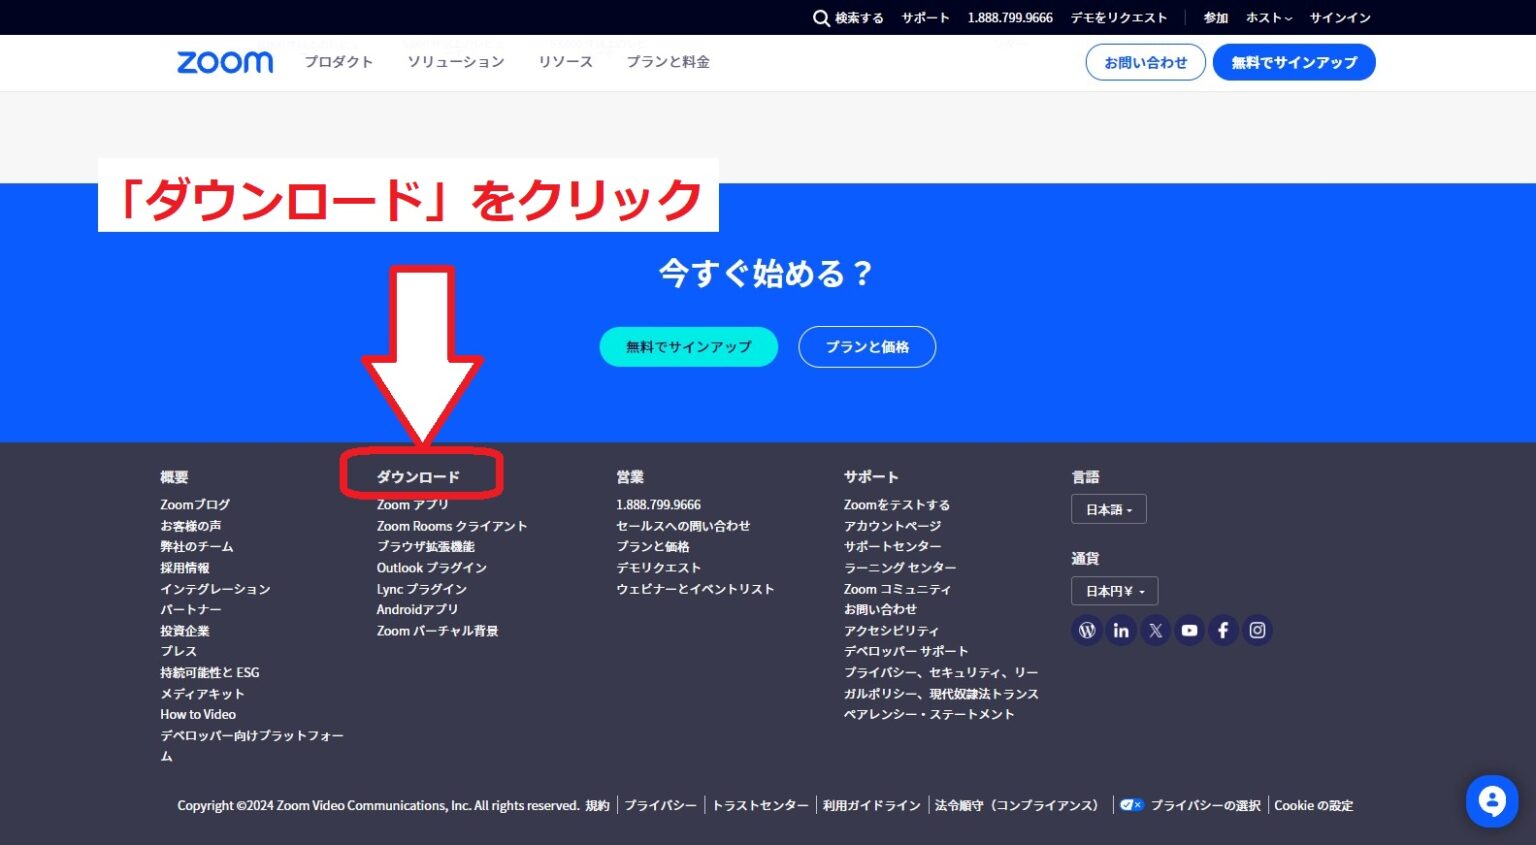Expand the ホスト dropdown in the top bar
1536x845 pixels.
1267,17
